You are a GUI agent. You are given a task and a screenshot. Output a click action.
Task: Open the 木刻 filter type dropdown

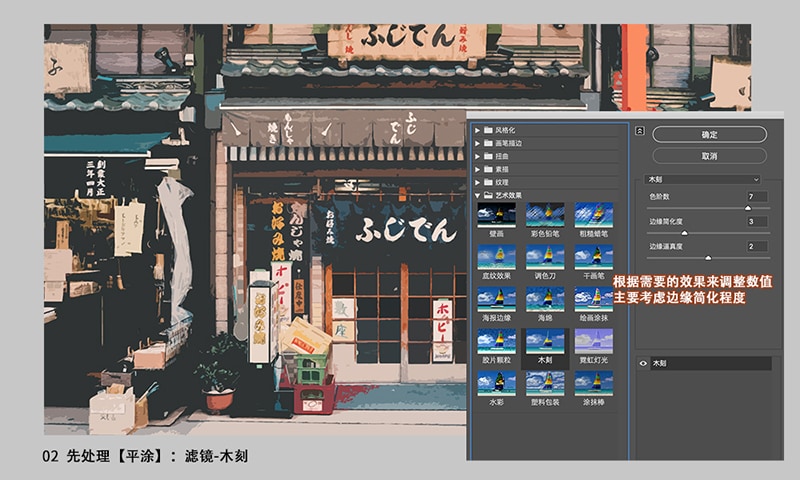click(703, 179)
